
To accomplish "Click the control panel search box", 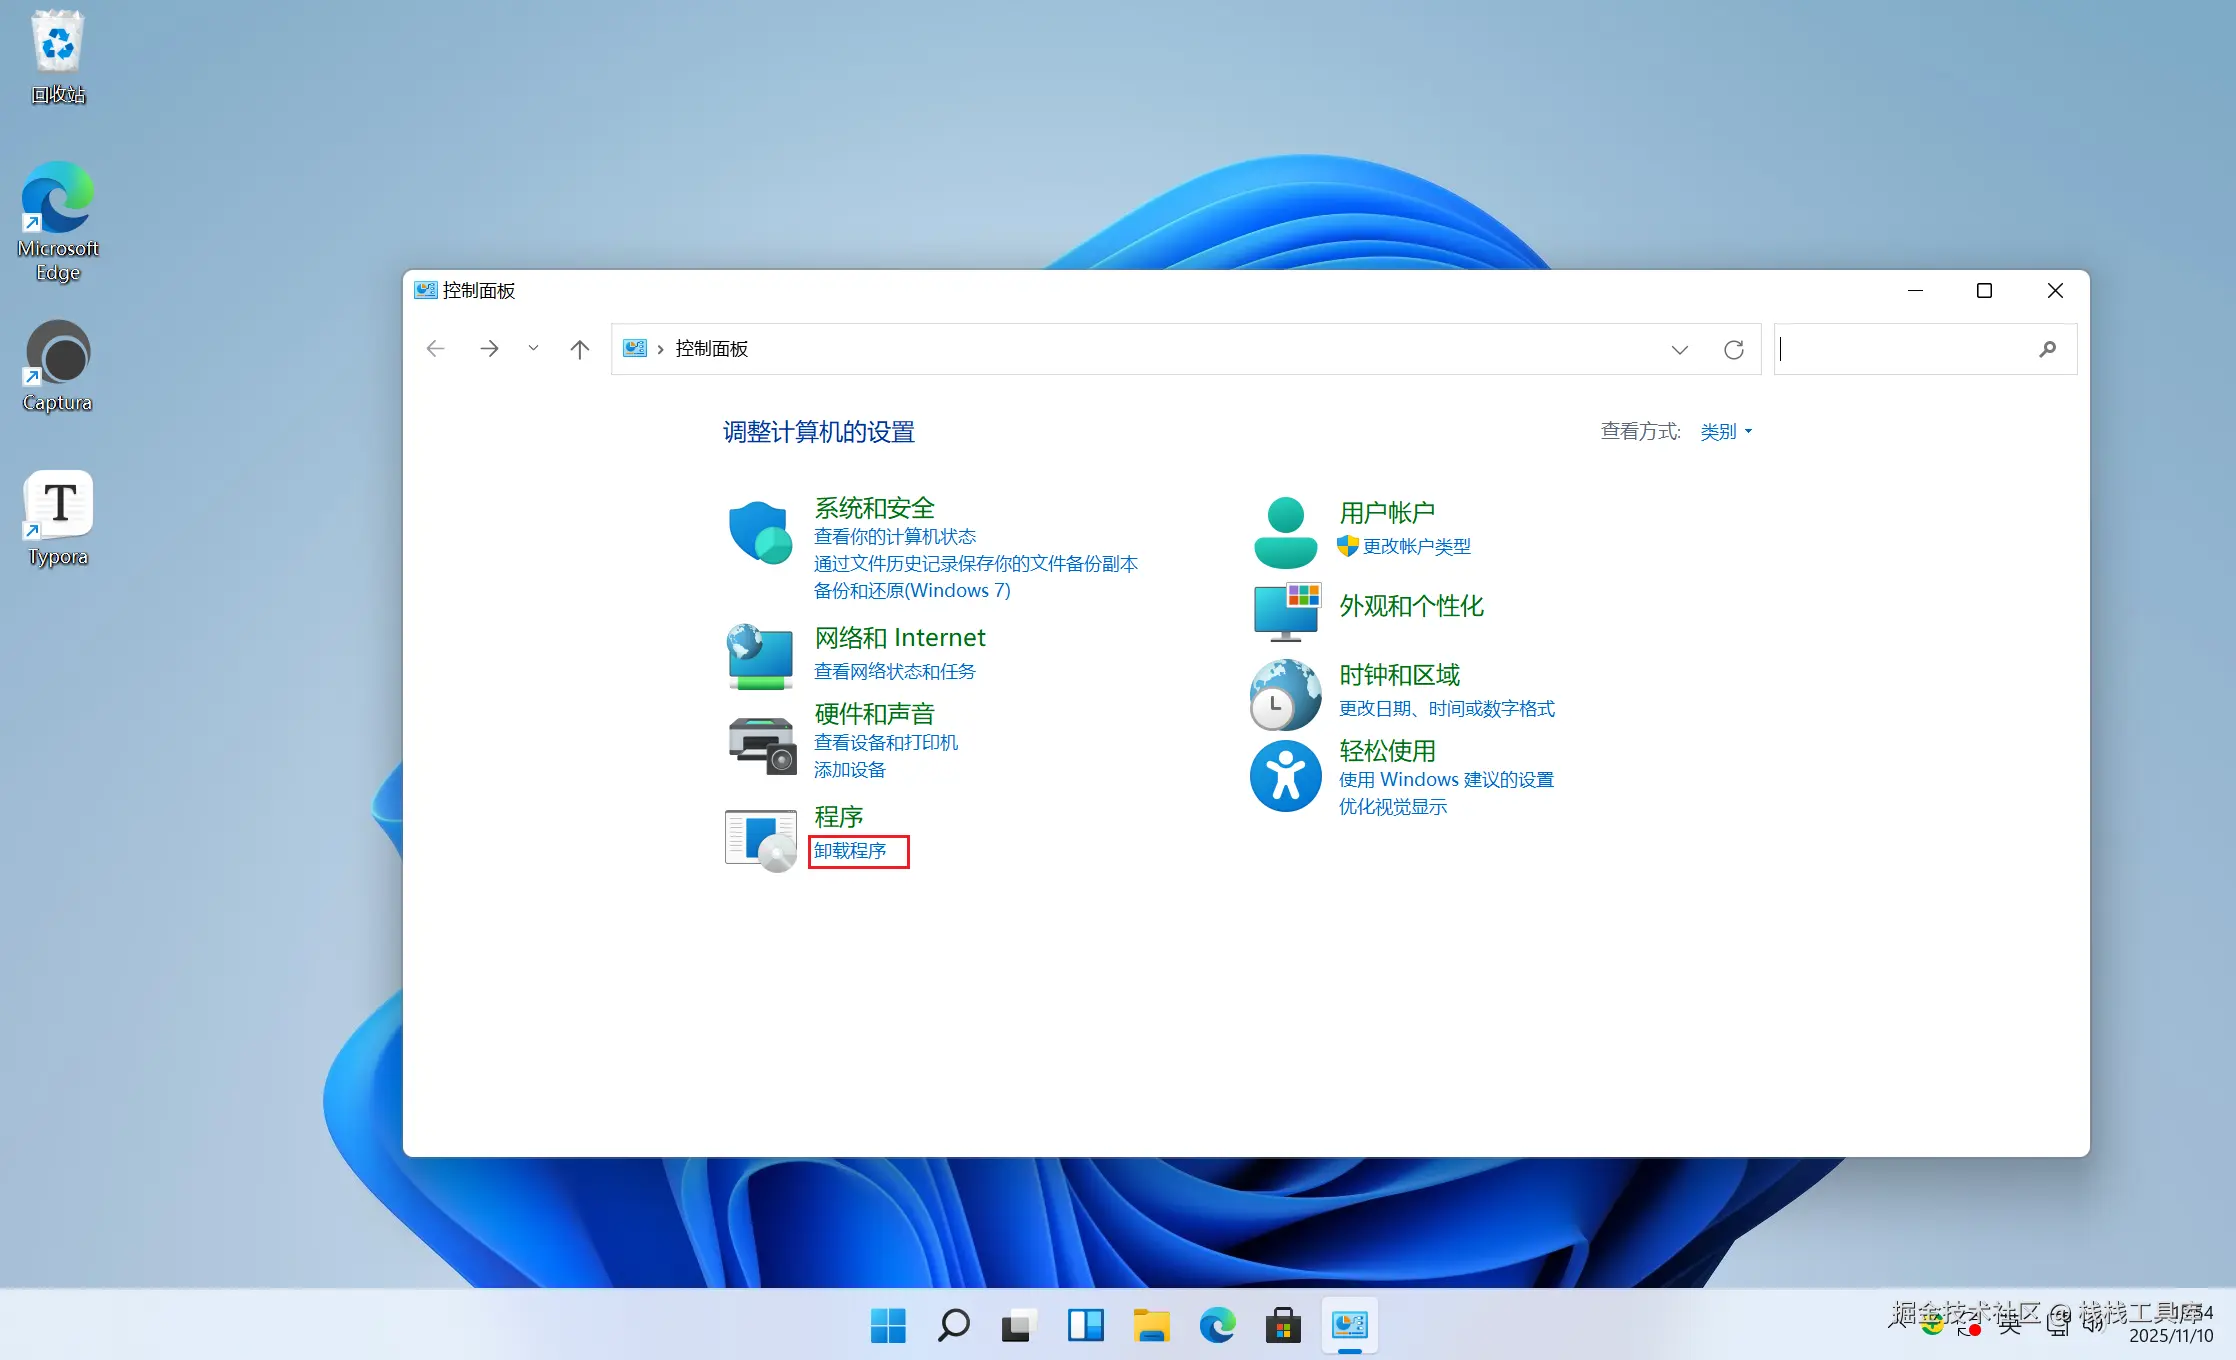I will [1905, 349].
